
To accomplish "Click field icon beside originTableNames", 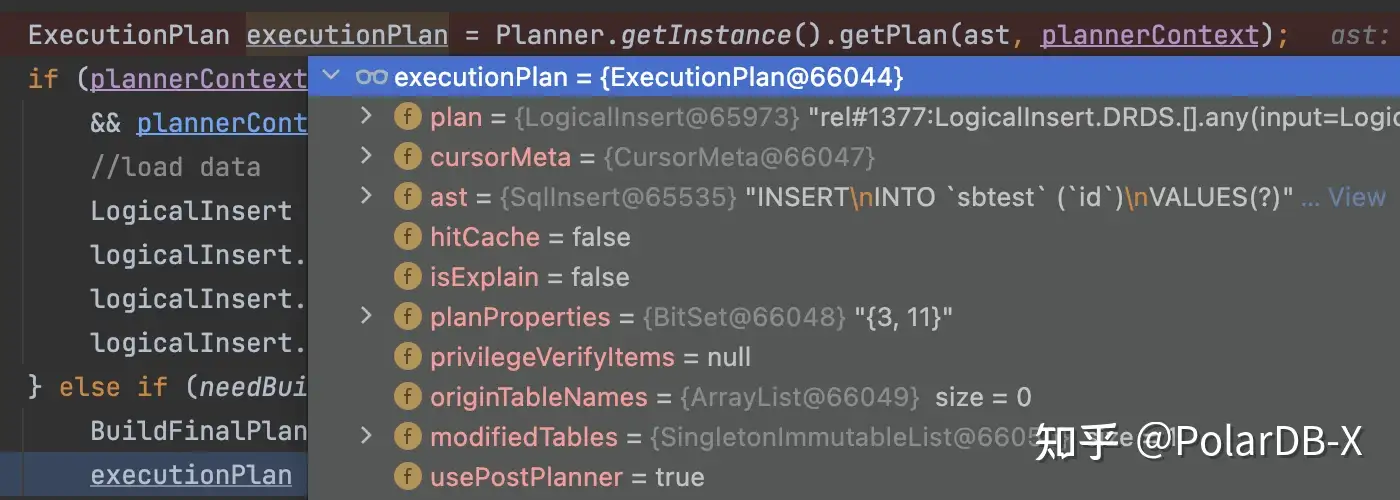I will pos(407,397).
